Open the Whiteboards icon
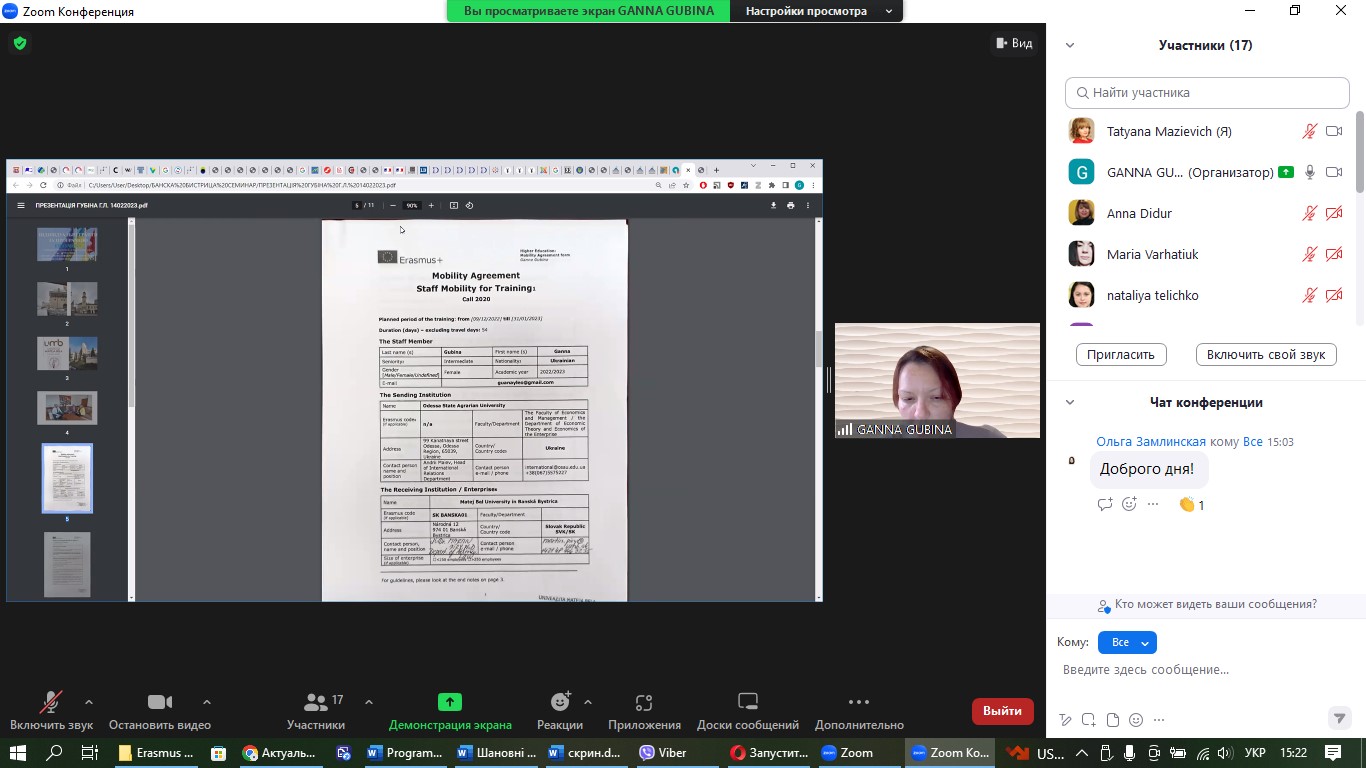This screenshot has width=1366, height=768. [747, 703]
